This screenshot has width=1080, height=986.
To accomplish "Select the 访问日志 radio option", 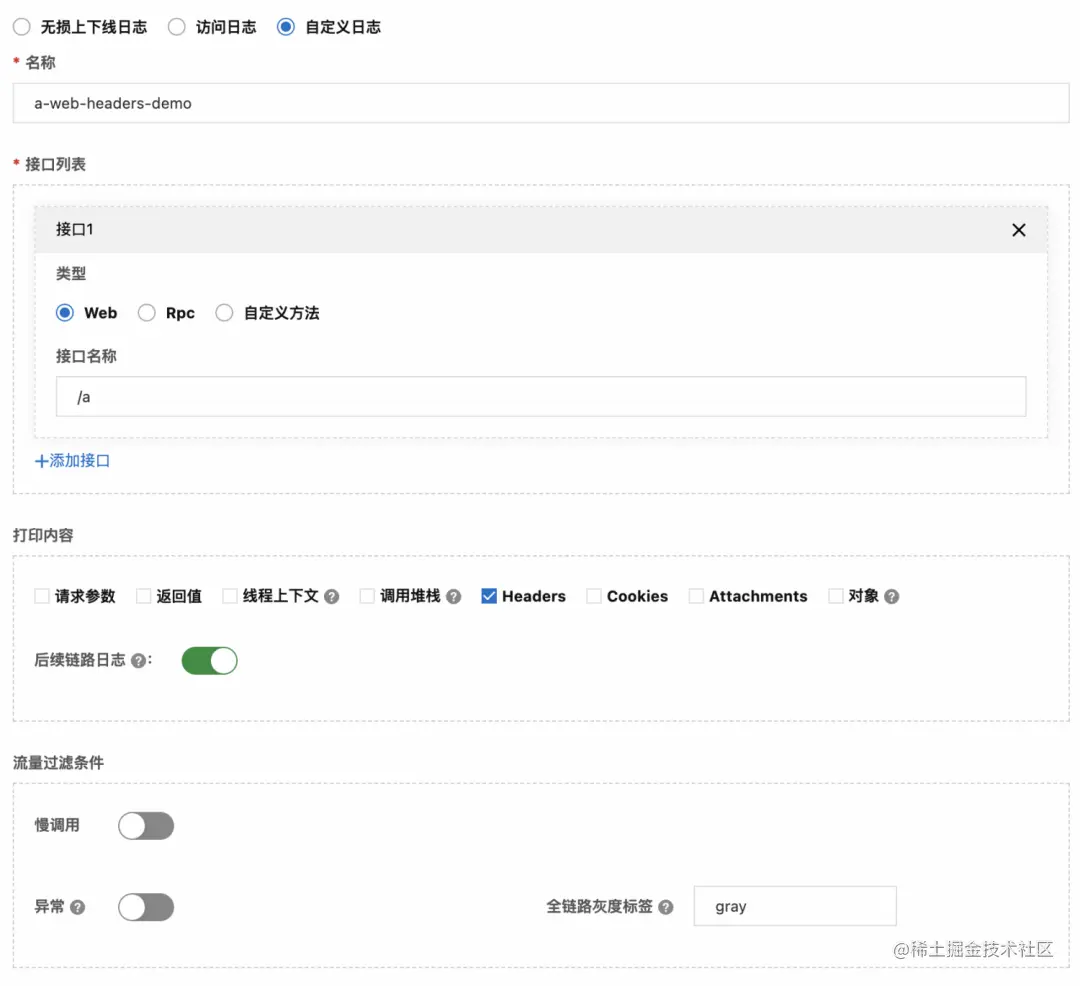I will (x=177, y=27).
